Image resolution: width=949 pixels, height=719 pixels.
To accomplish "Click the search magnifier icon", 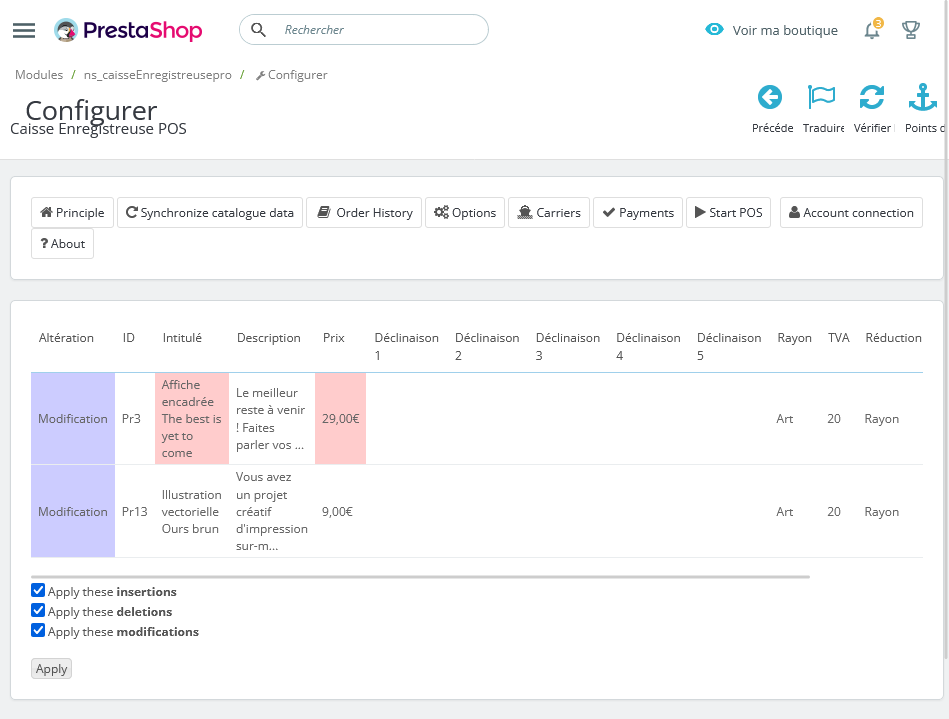I will click(x=258, y=30).
